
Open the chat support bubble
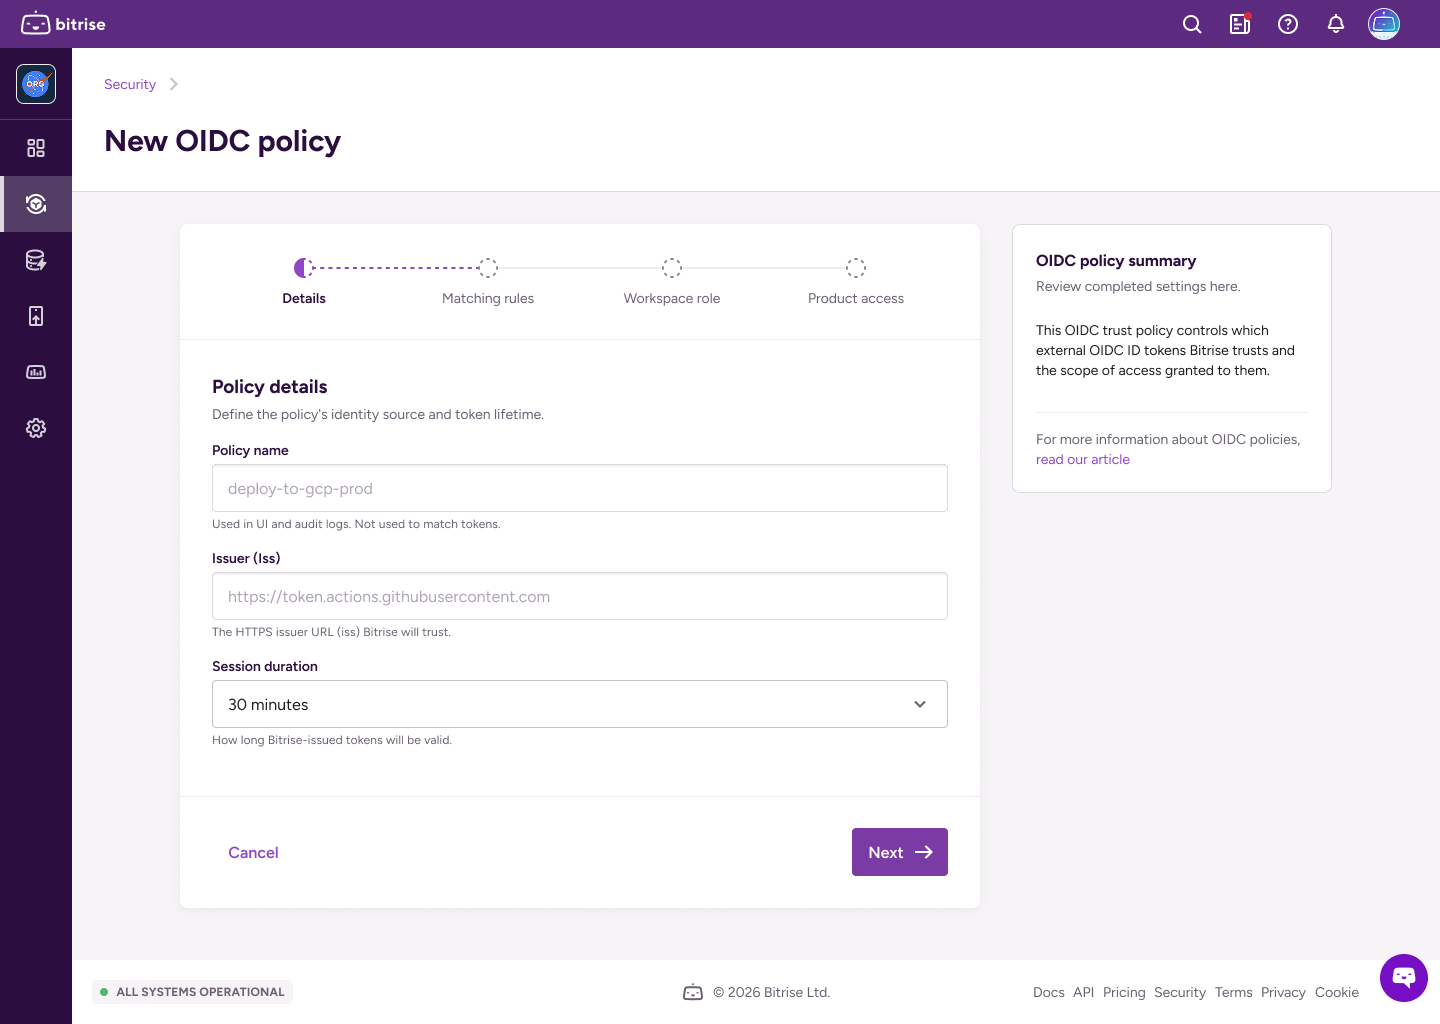click(x=1403, y=977)
